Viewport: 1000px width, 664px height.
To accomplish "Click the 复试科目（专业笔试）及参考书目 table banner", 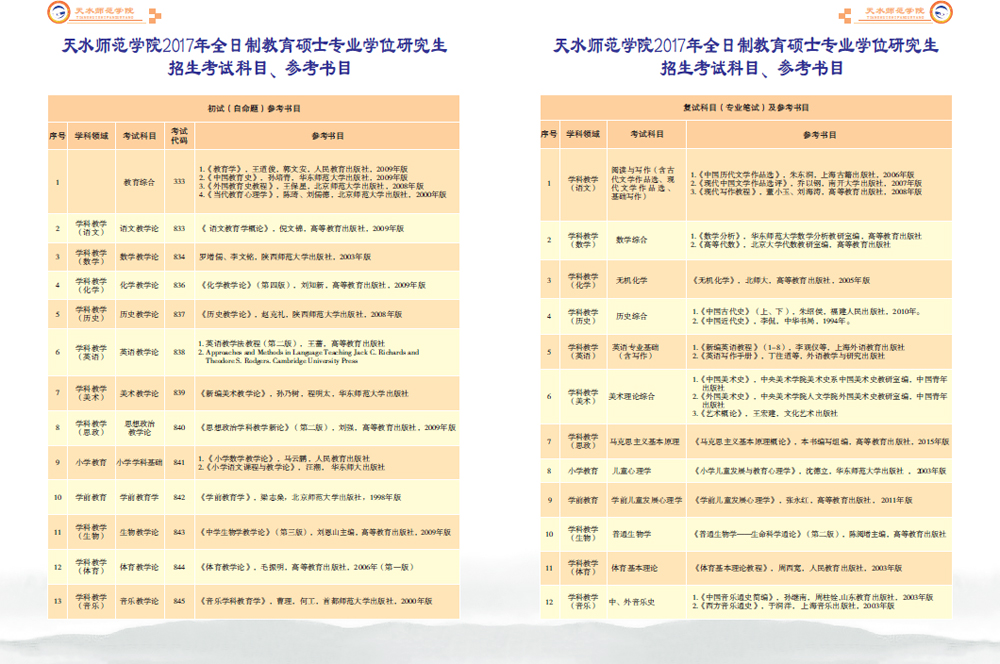I will (x=746, y=107).
